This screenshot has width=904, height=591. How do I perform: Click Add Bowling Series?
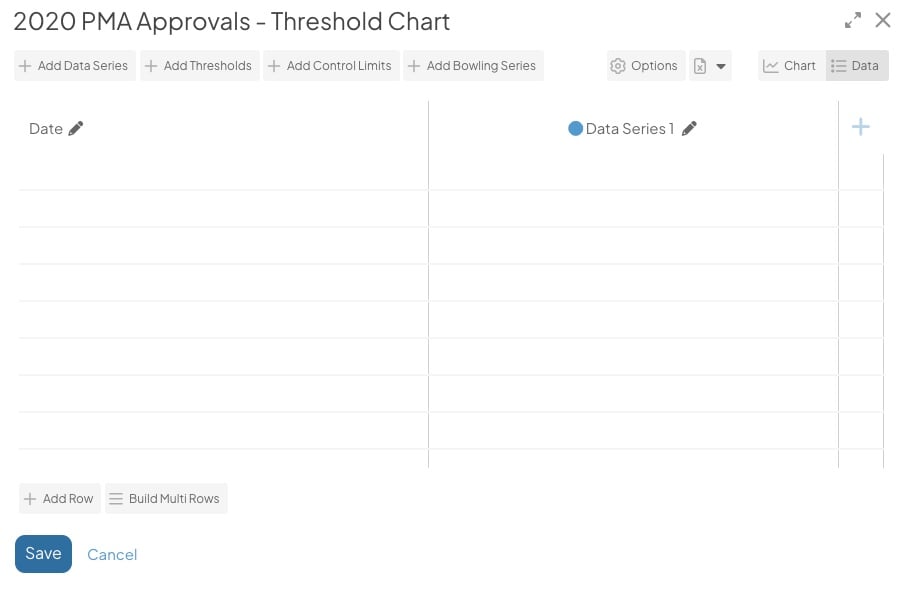(475, 65)
